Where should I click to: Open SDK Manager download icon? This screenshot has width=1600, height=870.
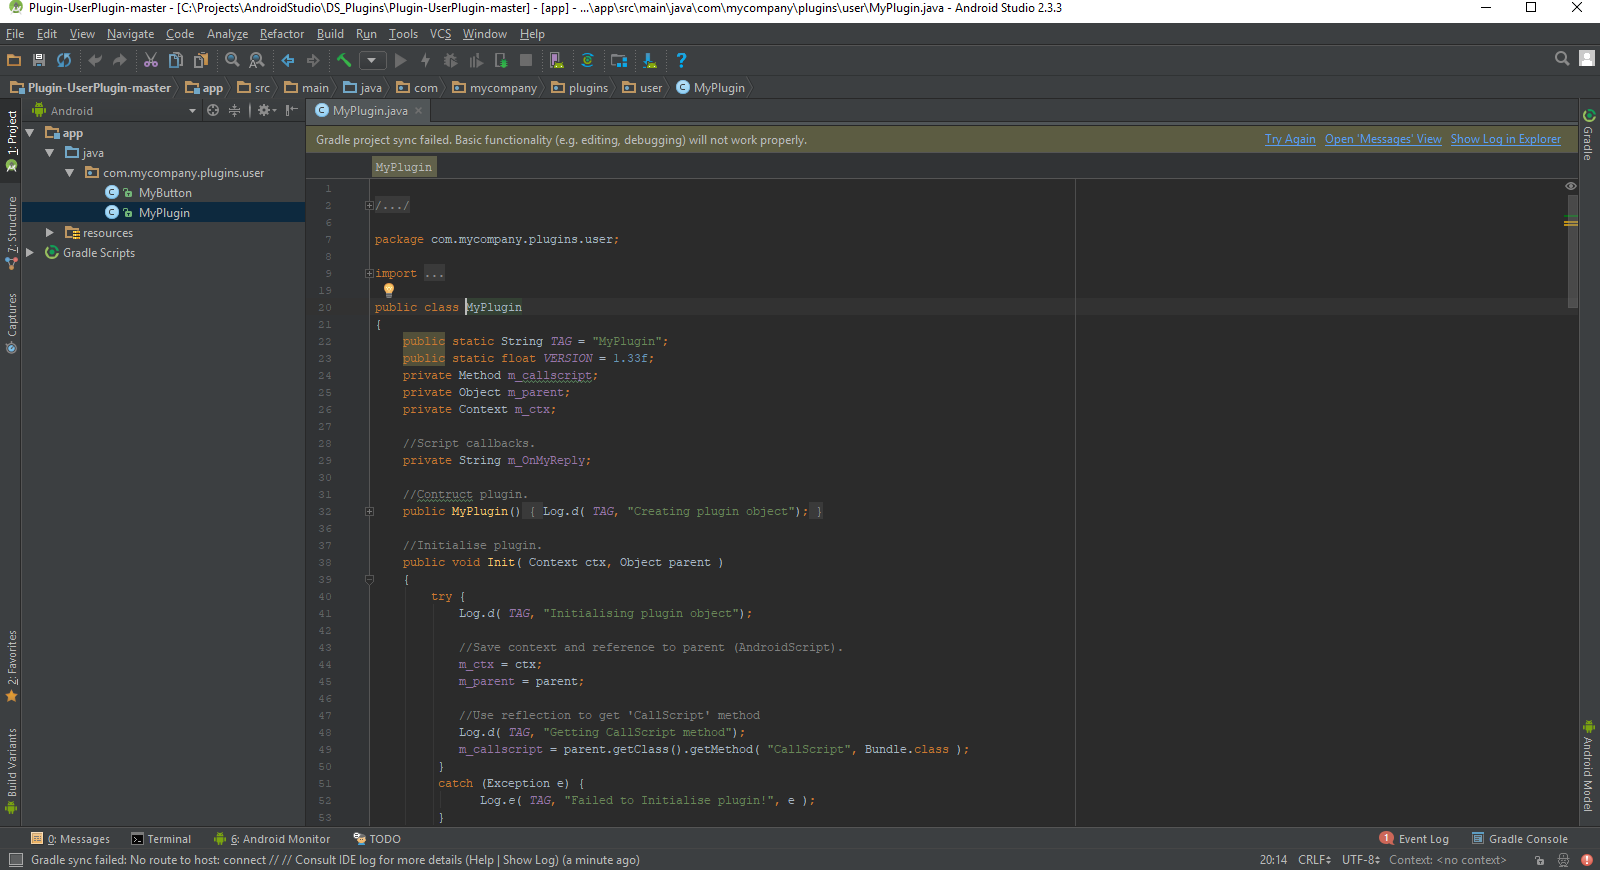point(650,60)
